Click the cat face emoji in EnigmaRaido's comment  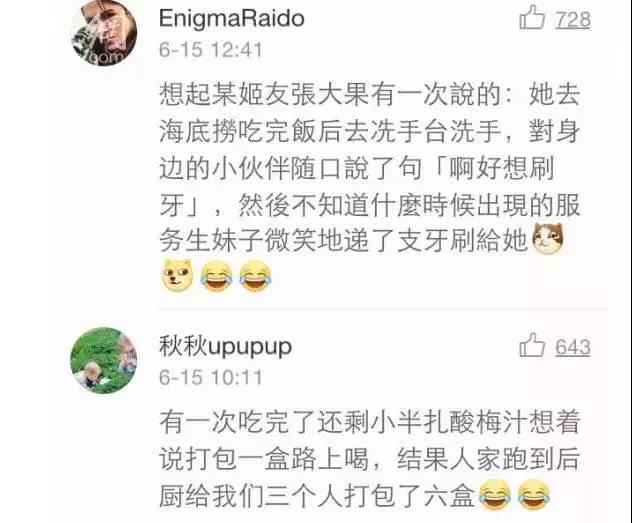[x=548, y=238]
